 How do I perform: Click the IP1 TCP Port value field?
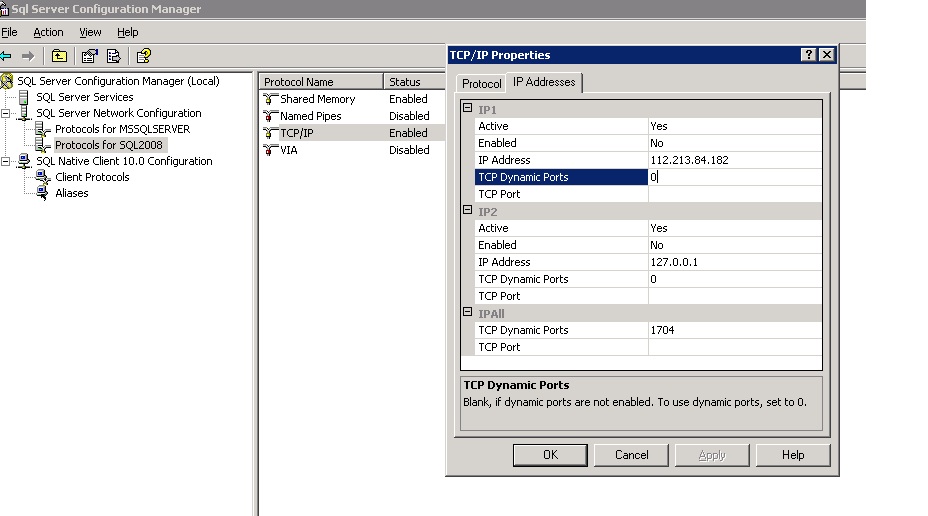734,194
